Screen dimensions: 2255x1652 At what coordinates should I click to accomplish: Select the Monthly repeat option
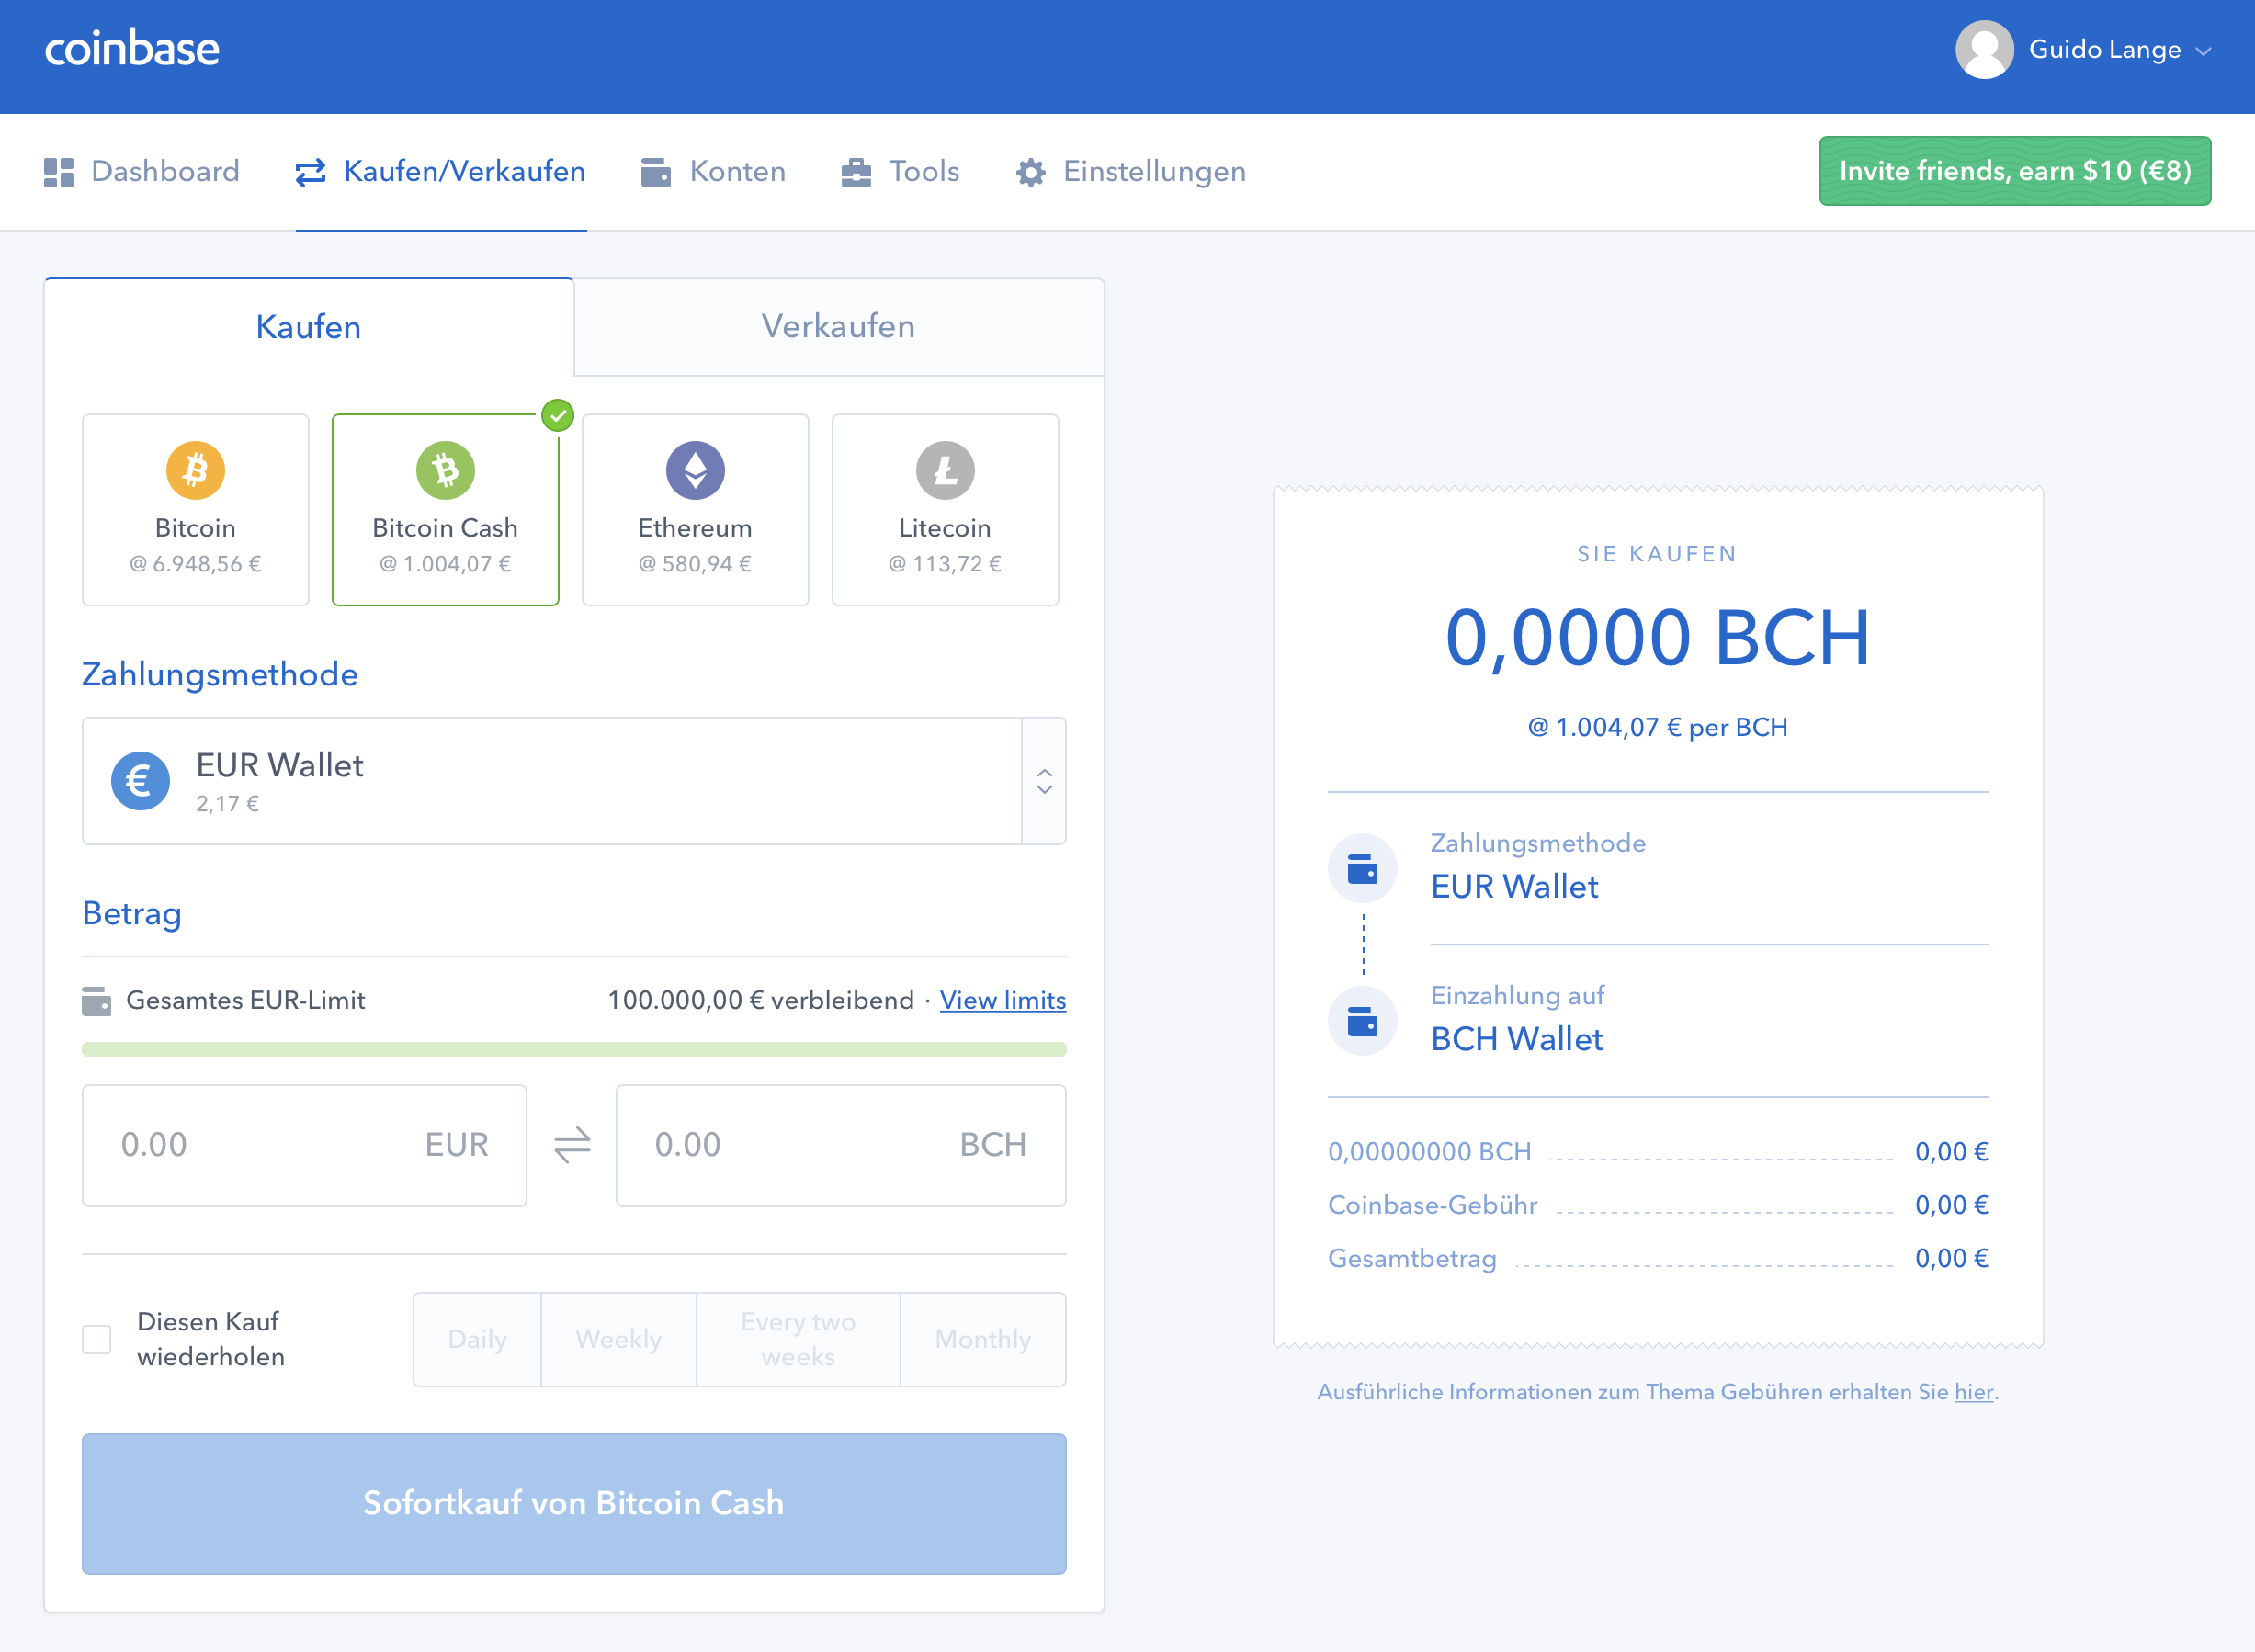983,1339
